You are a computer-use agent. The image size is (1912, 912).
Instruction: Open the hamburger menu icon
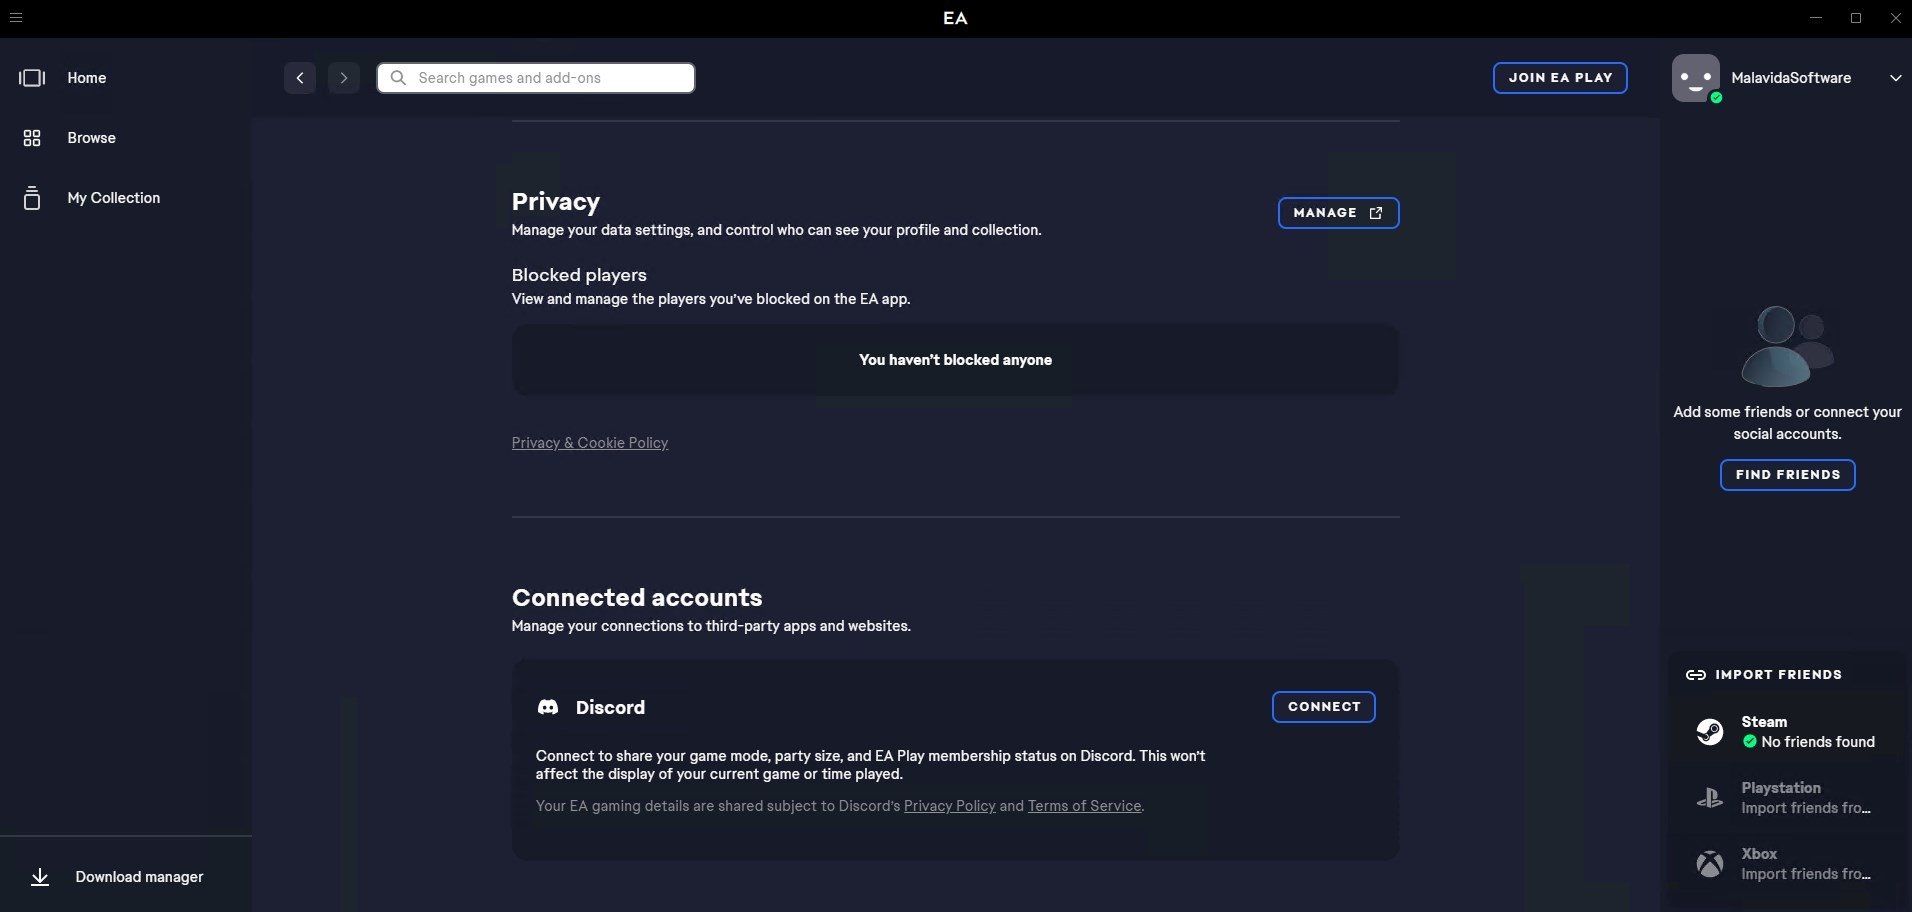(x=15, y=18)
